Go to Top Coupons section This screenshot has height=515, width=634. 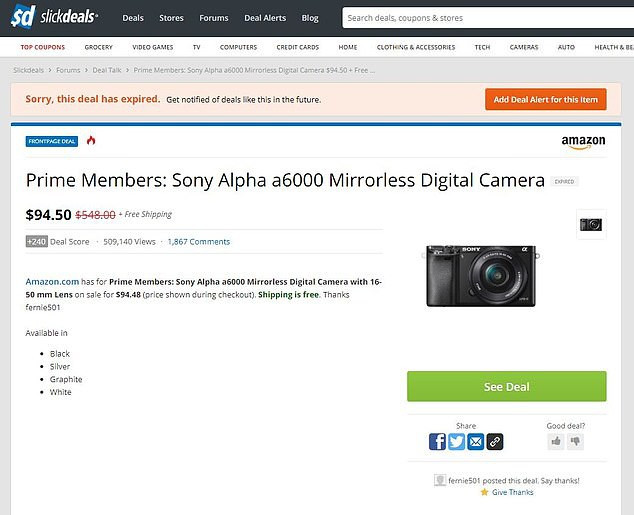pos(43,47)
